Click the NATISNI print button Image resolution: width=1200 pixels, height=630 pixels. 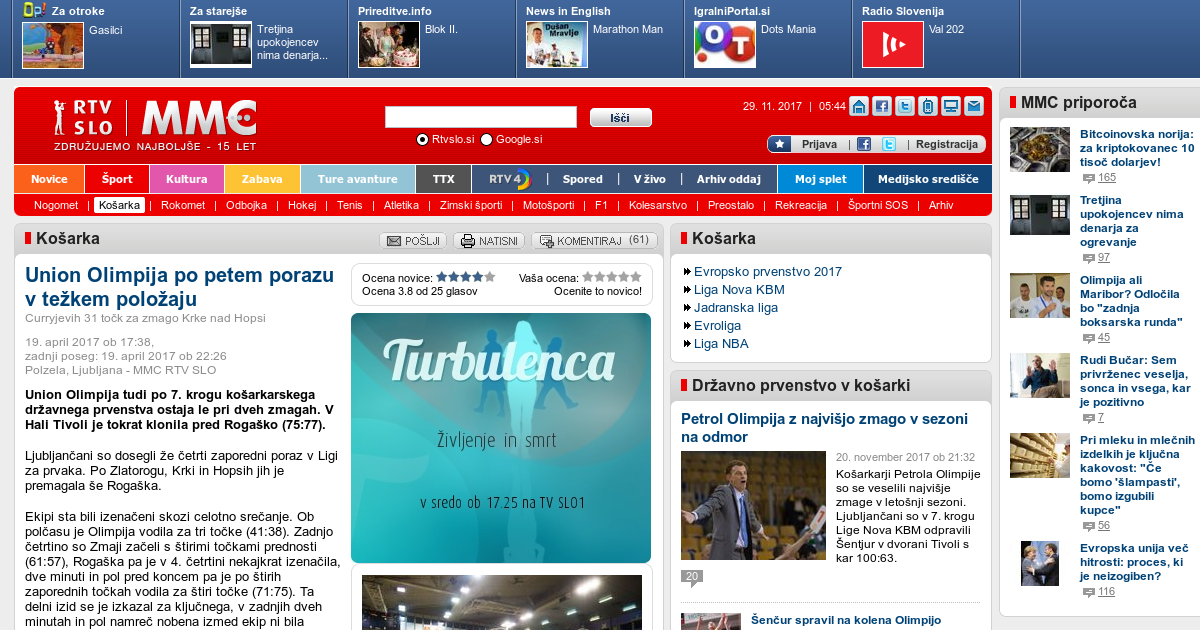click(x=489, y=241)
